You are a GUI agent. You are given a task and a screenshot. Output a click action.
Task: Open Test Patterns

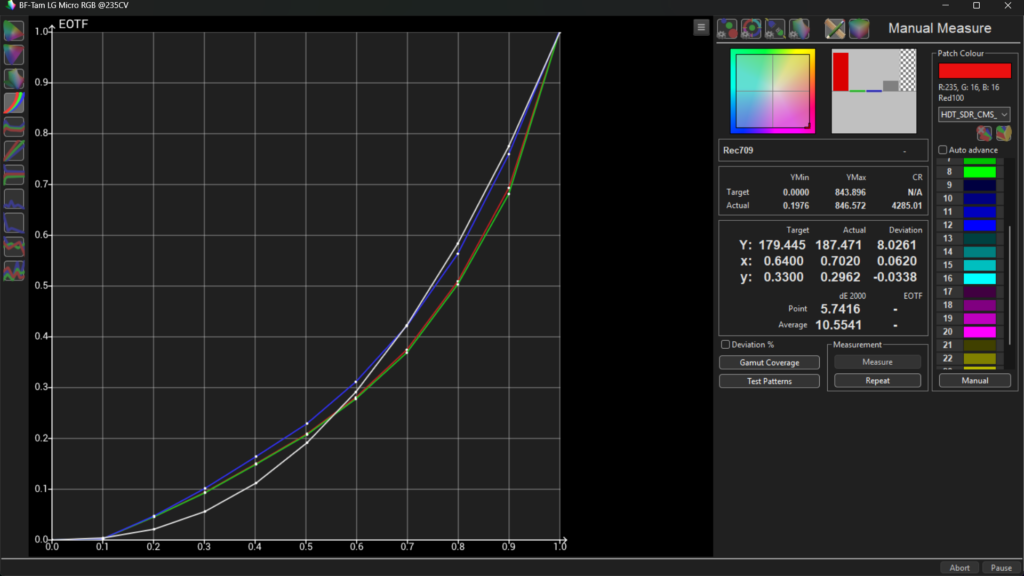[x=769, y=381]
